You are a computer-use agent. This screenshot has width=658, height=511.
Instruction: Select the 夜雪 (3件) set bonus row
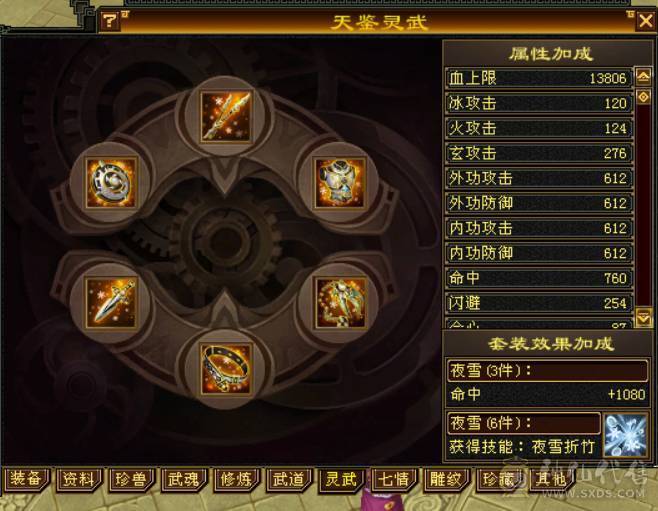[x=547, y=370]
